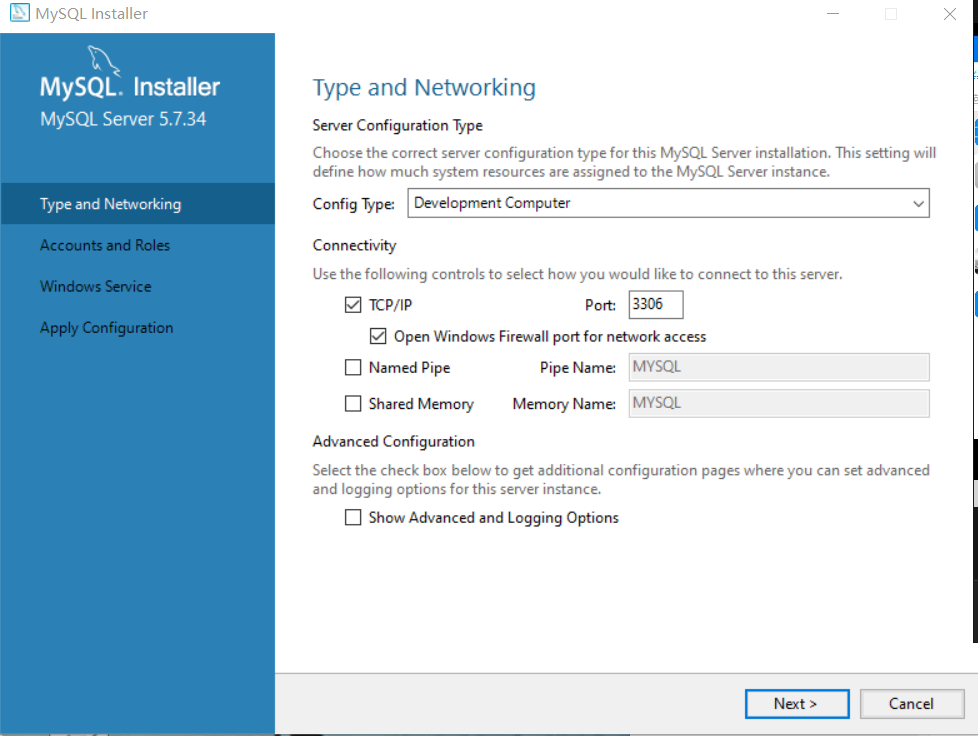Click the MySQL dolphin logo
Image resolution: width=978 pixels, height=736 pixels.
pos(104,61)
